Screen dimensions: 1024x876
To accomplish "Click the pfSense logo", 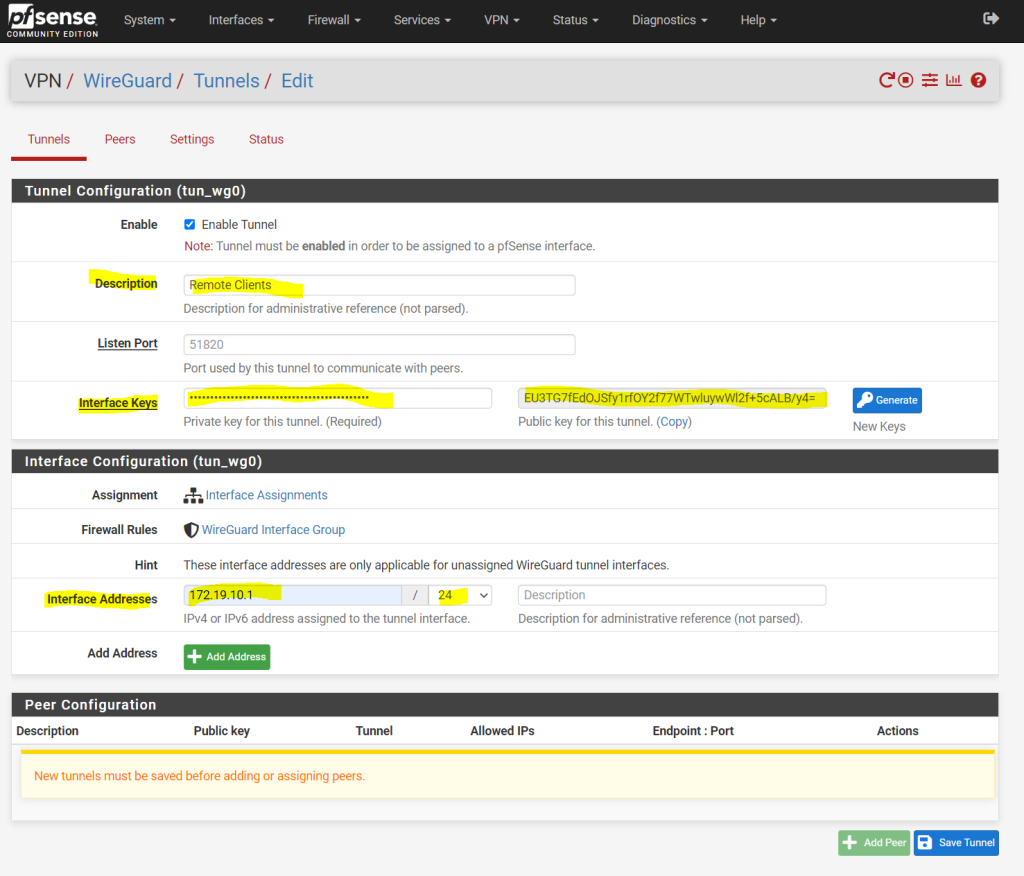I will pyautogui.click(x=52, y=22).
